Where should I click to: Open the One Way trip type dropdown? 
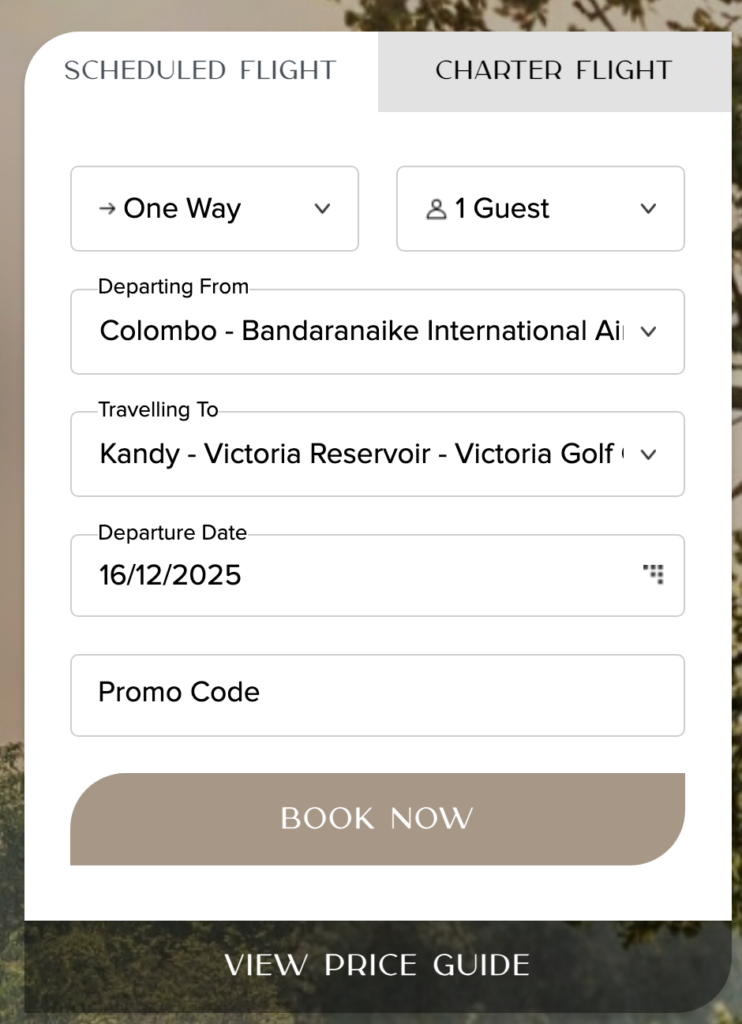(x=214, y=209)
